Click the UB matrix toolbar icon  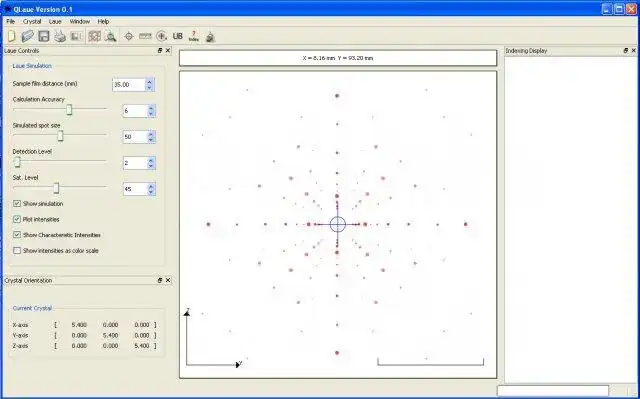click(178, 36)
